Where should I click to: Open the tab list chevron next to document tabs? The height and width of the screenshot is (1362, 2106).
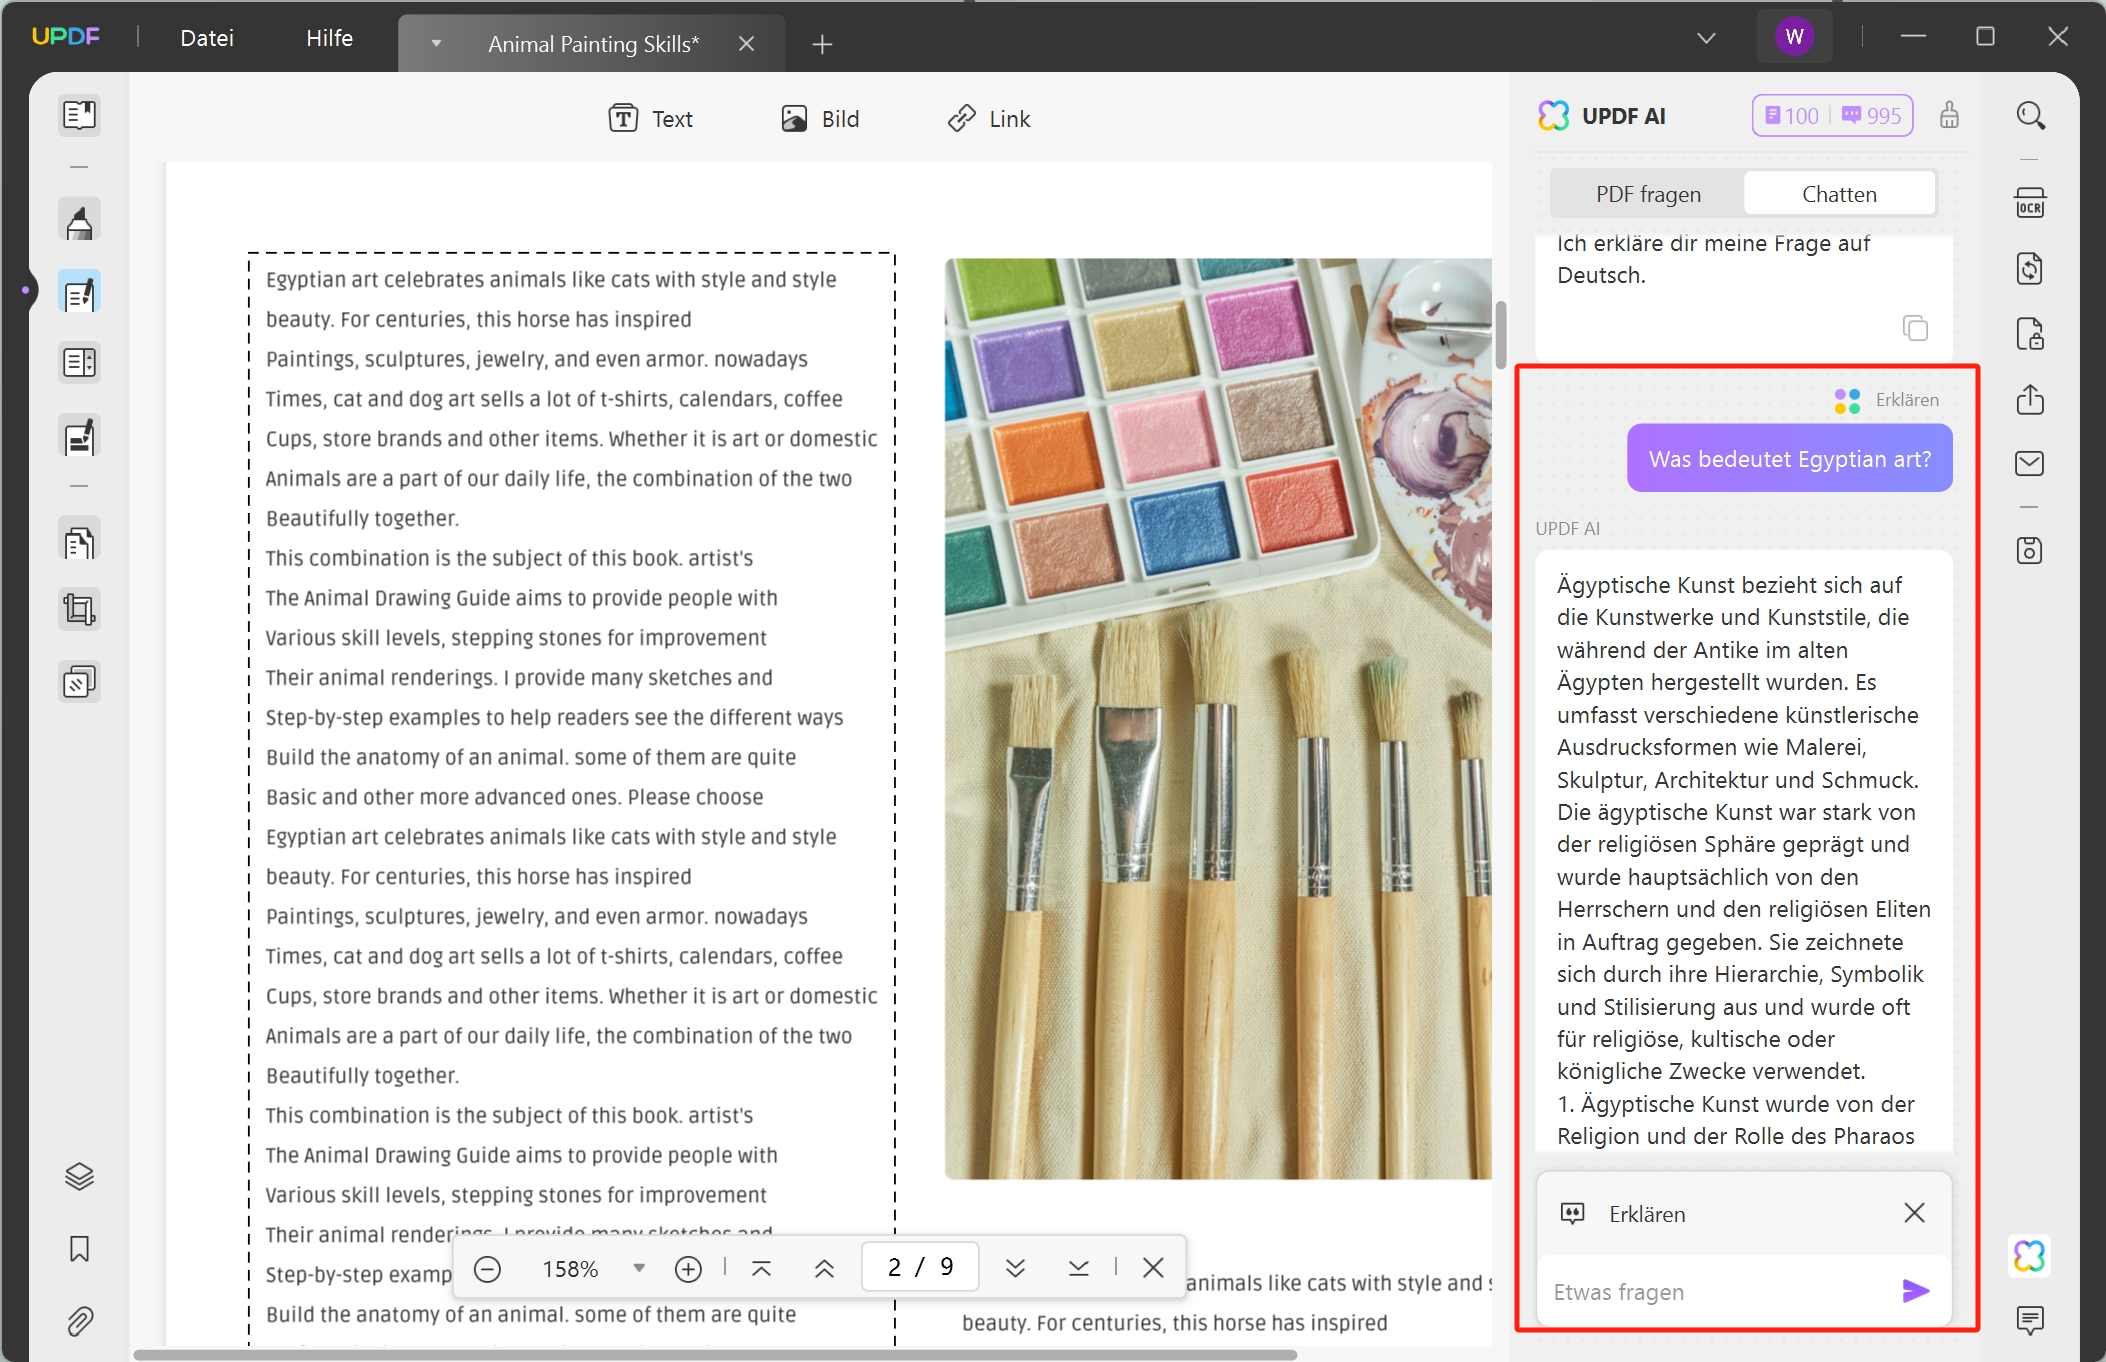click(435, 43)
